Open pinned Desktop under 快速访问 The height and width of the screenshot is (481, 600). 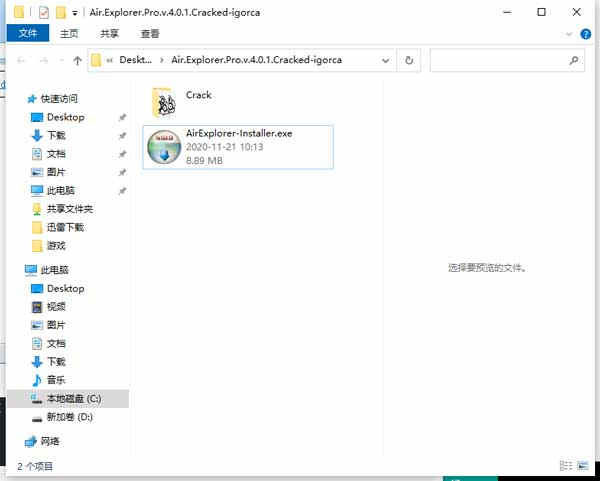point(65,117)
